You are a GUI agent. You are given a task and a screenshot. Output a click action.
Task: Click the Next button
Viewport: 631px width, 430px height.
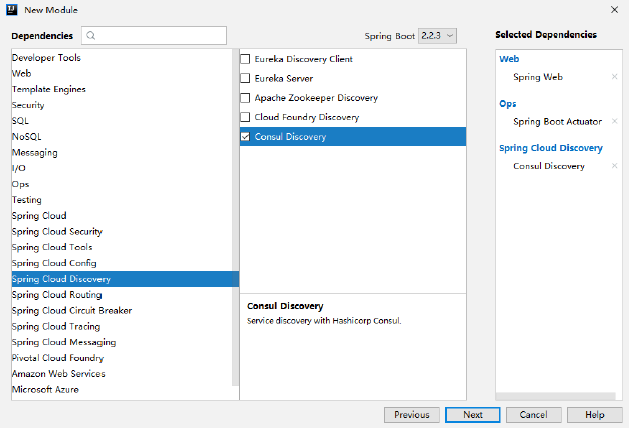pos(473,415)
